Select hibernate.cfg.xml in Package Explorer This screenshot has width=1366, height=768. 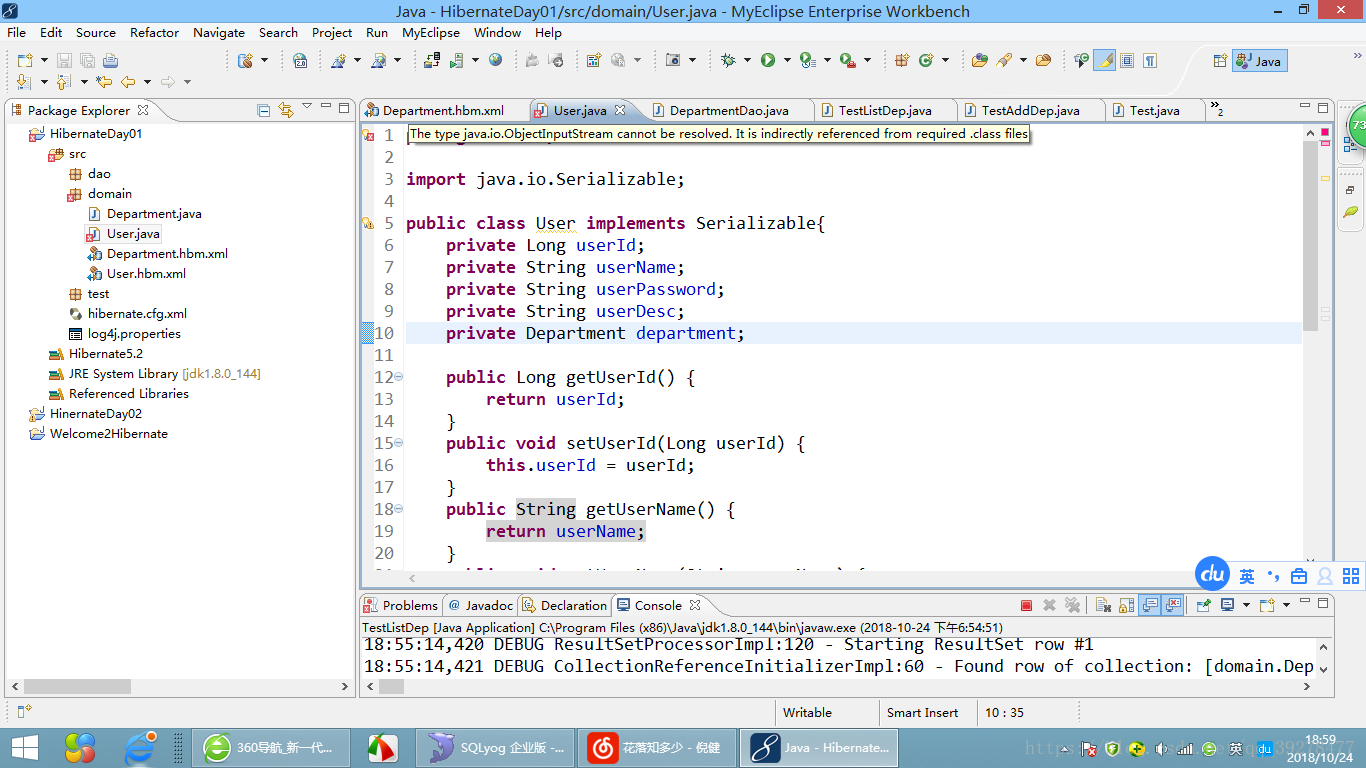click(137, 313)
